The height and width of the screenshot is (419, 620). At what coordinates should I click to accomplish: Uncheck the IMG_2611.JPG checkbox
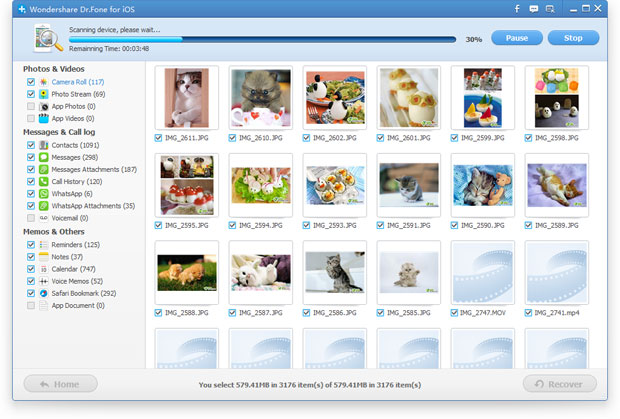158,138
